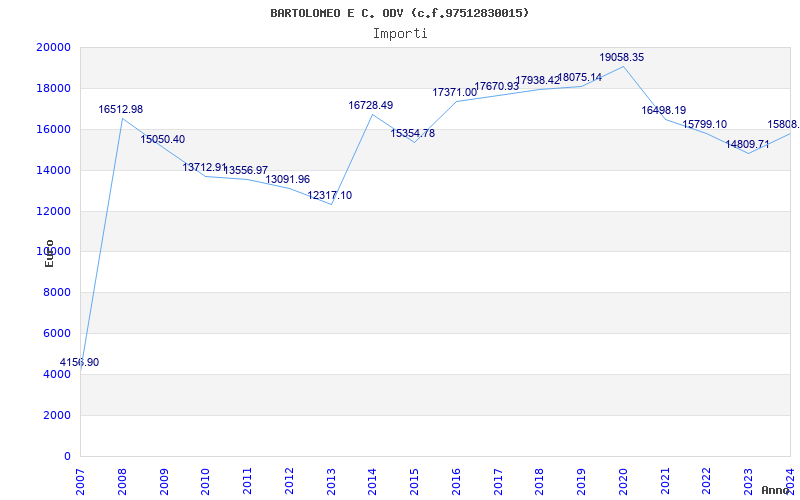Viewport: 800px width, 500px height.
Task: Select the x-axis year 2015
Action: coord(414,482)
